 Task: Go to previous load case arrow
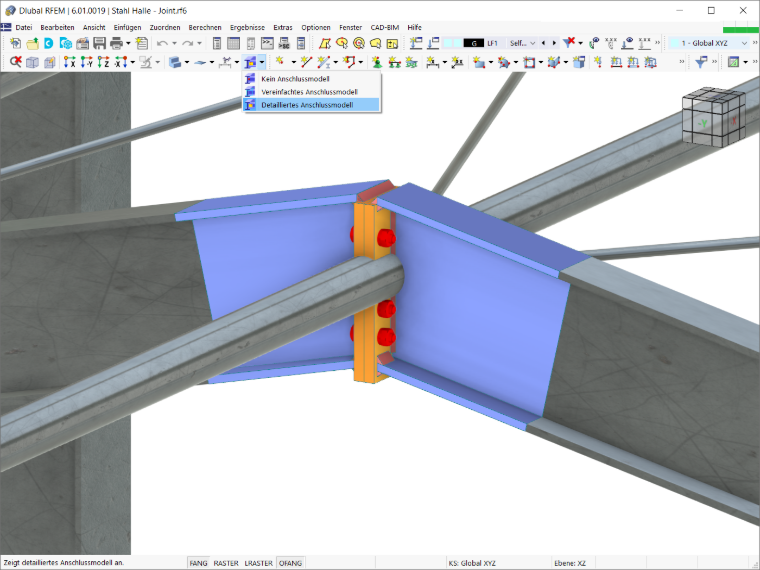tap(543, 43)
